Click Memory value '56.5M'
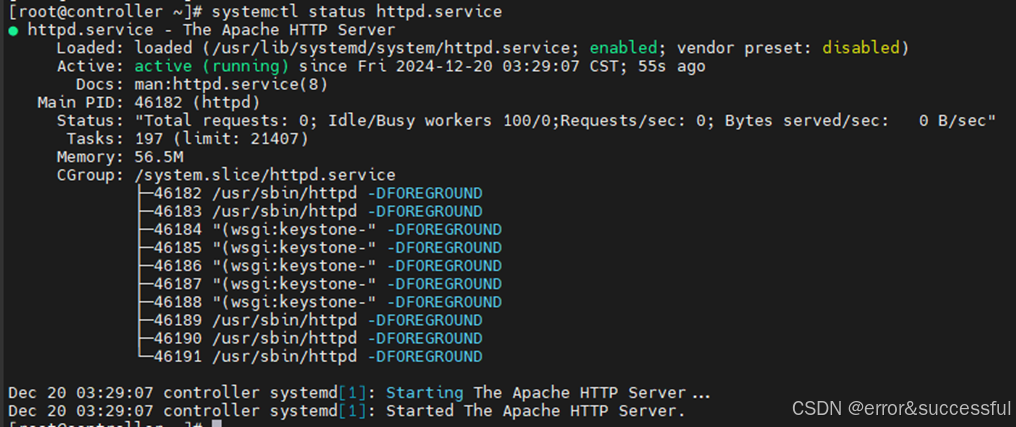The height and width of the screenshot is (427, 1016). click(158, 157)
